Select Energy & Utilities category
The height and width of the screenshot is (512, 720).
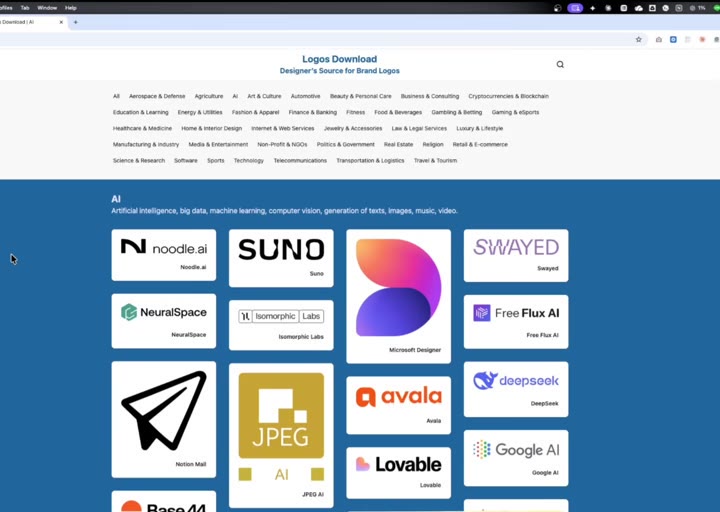pyautogui.click(x=200, y=113)
